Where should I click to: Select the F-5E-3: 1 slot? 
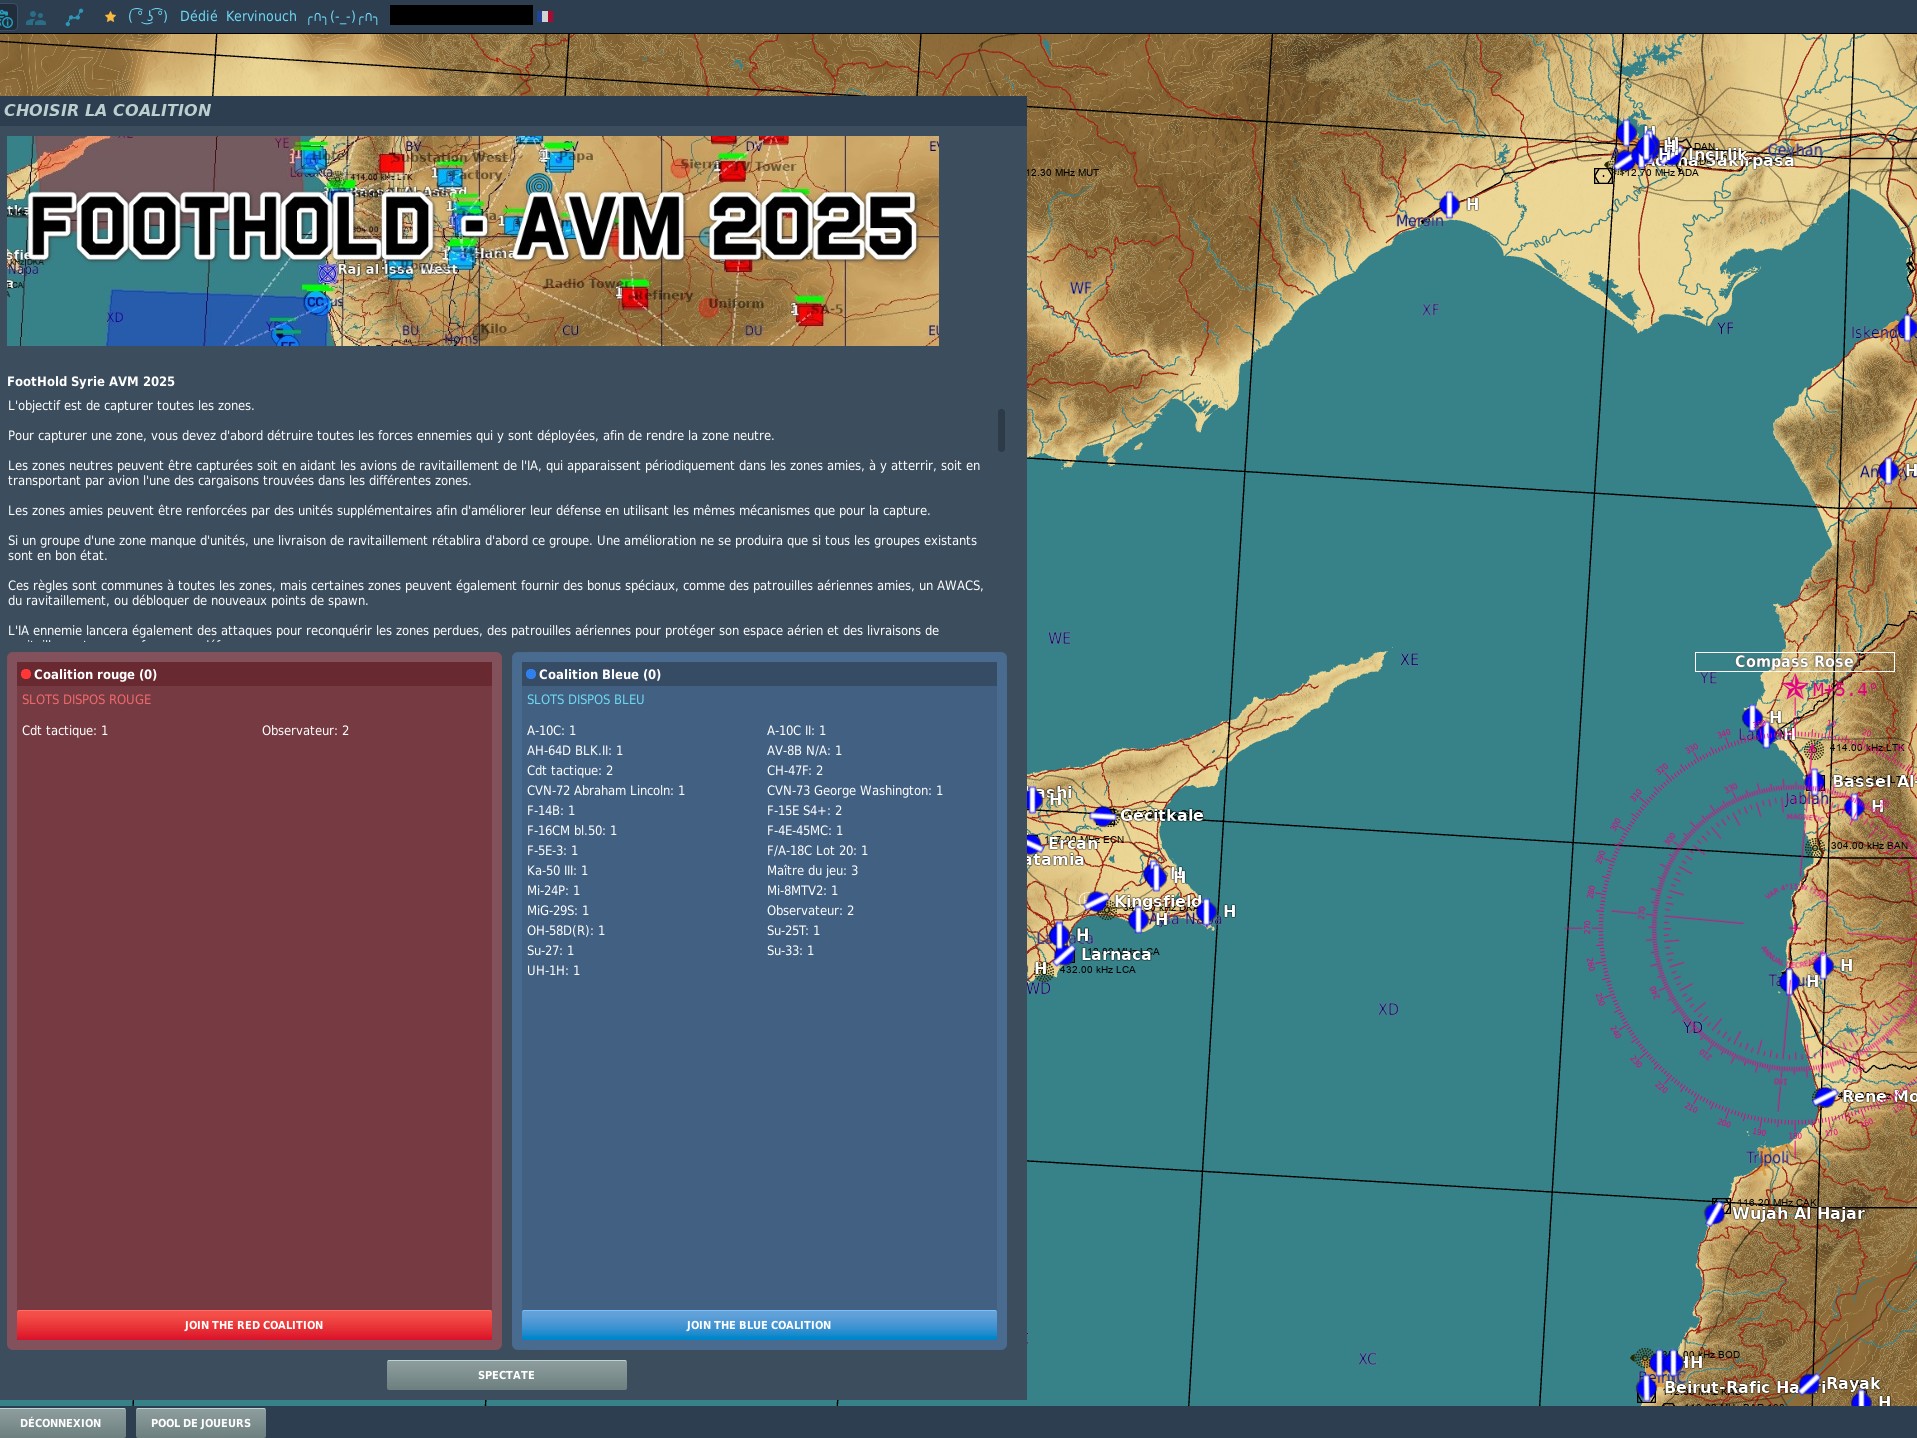(x=553, y=851)
